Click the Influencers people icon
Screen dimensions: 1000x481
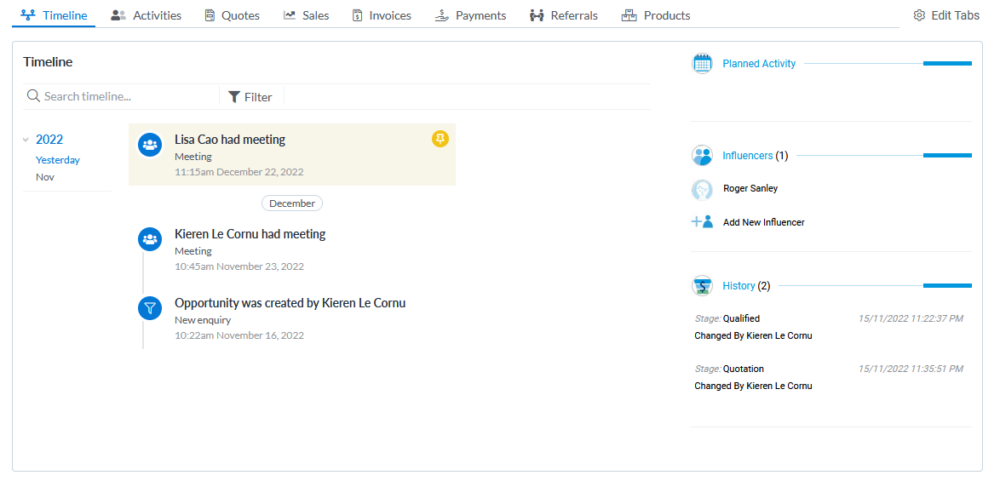coord(702,155)
